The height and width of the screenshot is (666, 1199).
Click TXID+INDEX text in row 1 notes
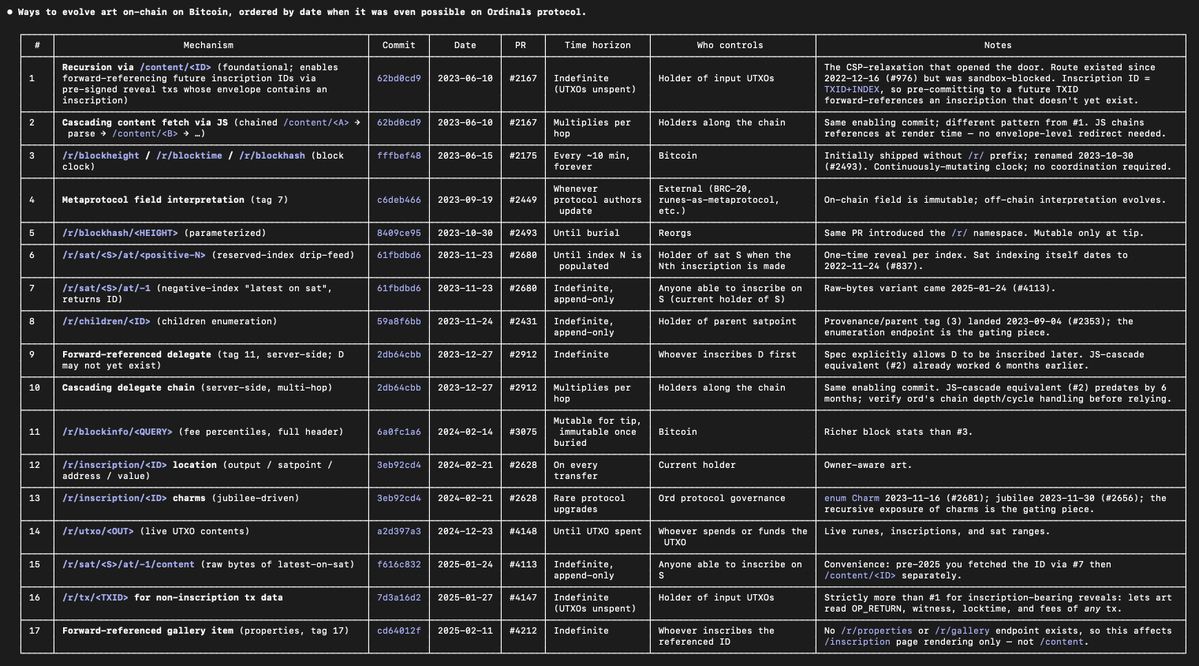point(851,89)
